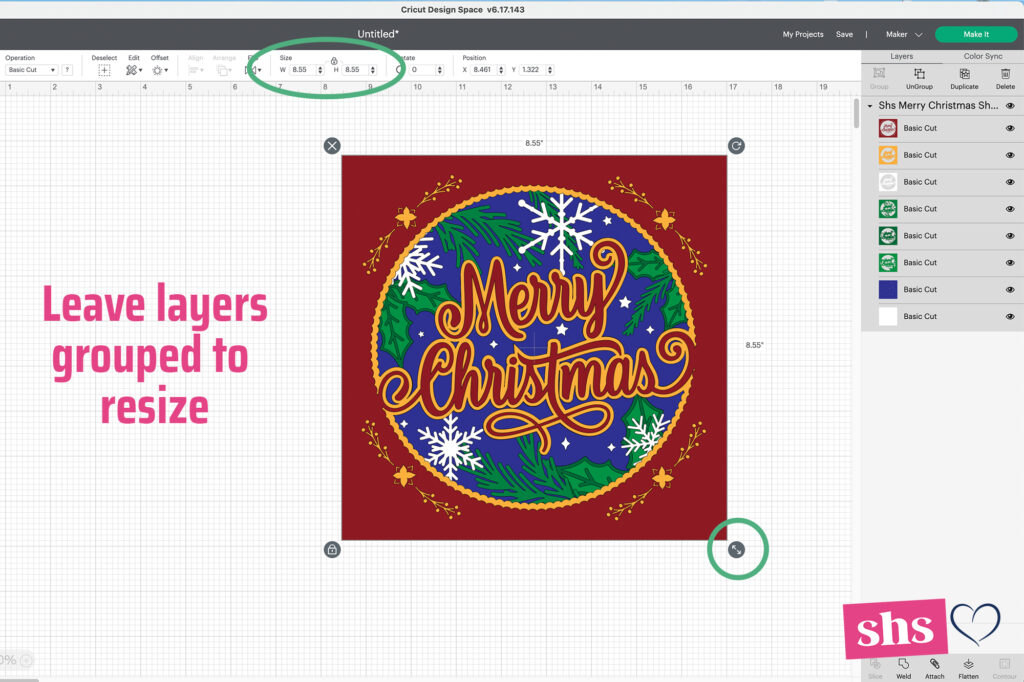Hide the first green Basic Cut layer
This screenshot has height=682, width=1024.
coord(1010,209)
